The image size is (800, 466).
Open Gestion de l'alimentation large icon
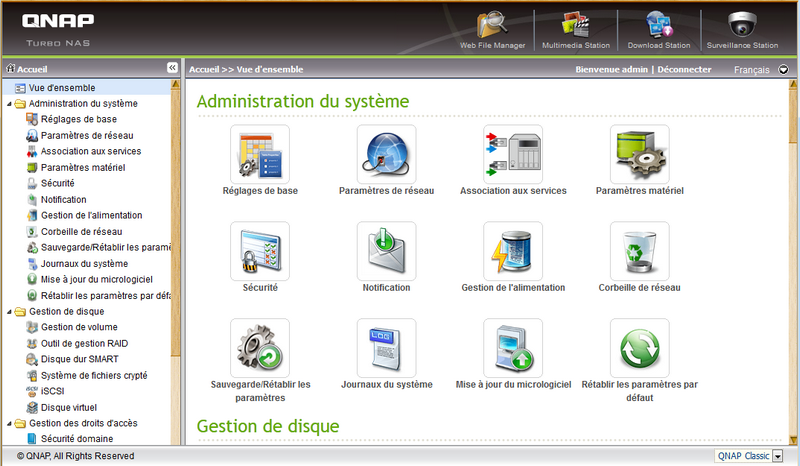coord(513,251)
